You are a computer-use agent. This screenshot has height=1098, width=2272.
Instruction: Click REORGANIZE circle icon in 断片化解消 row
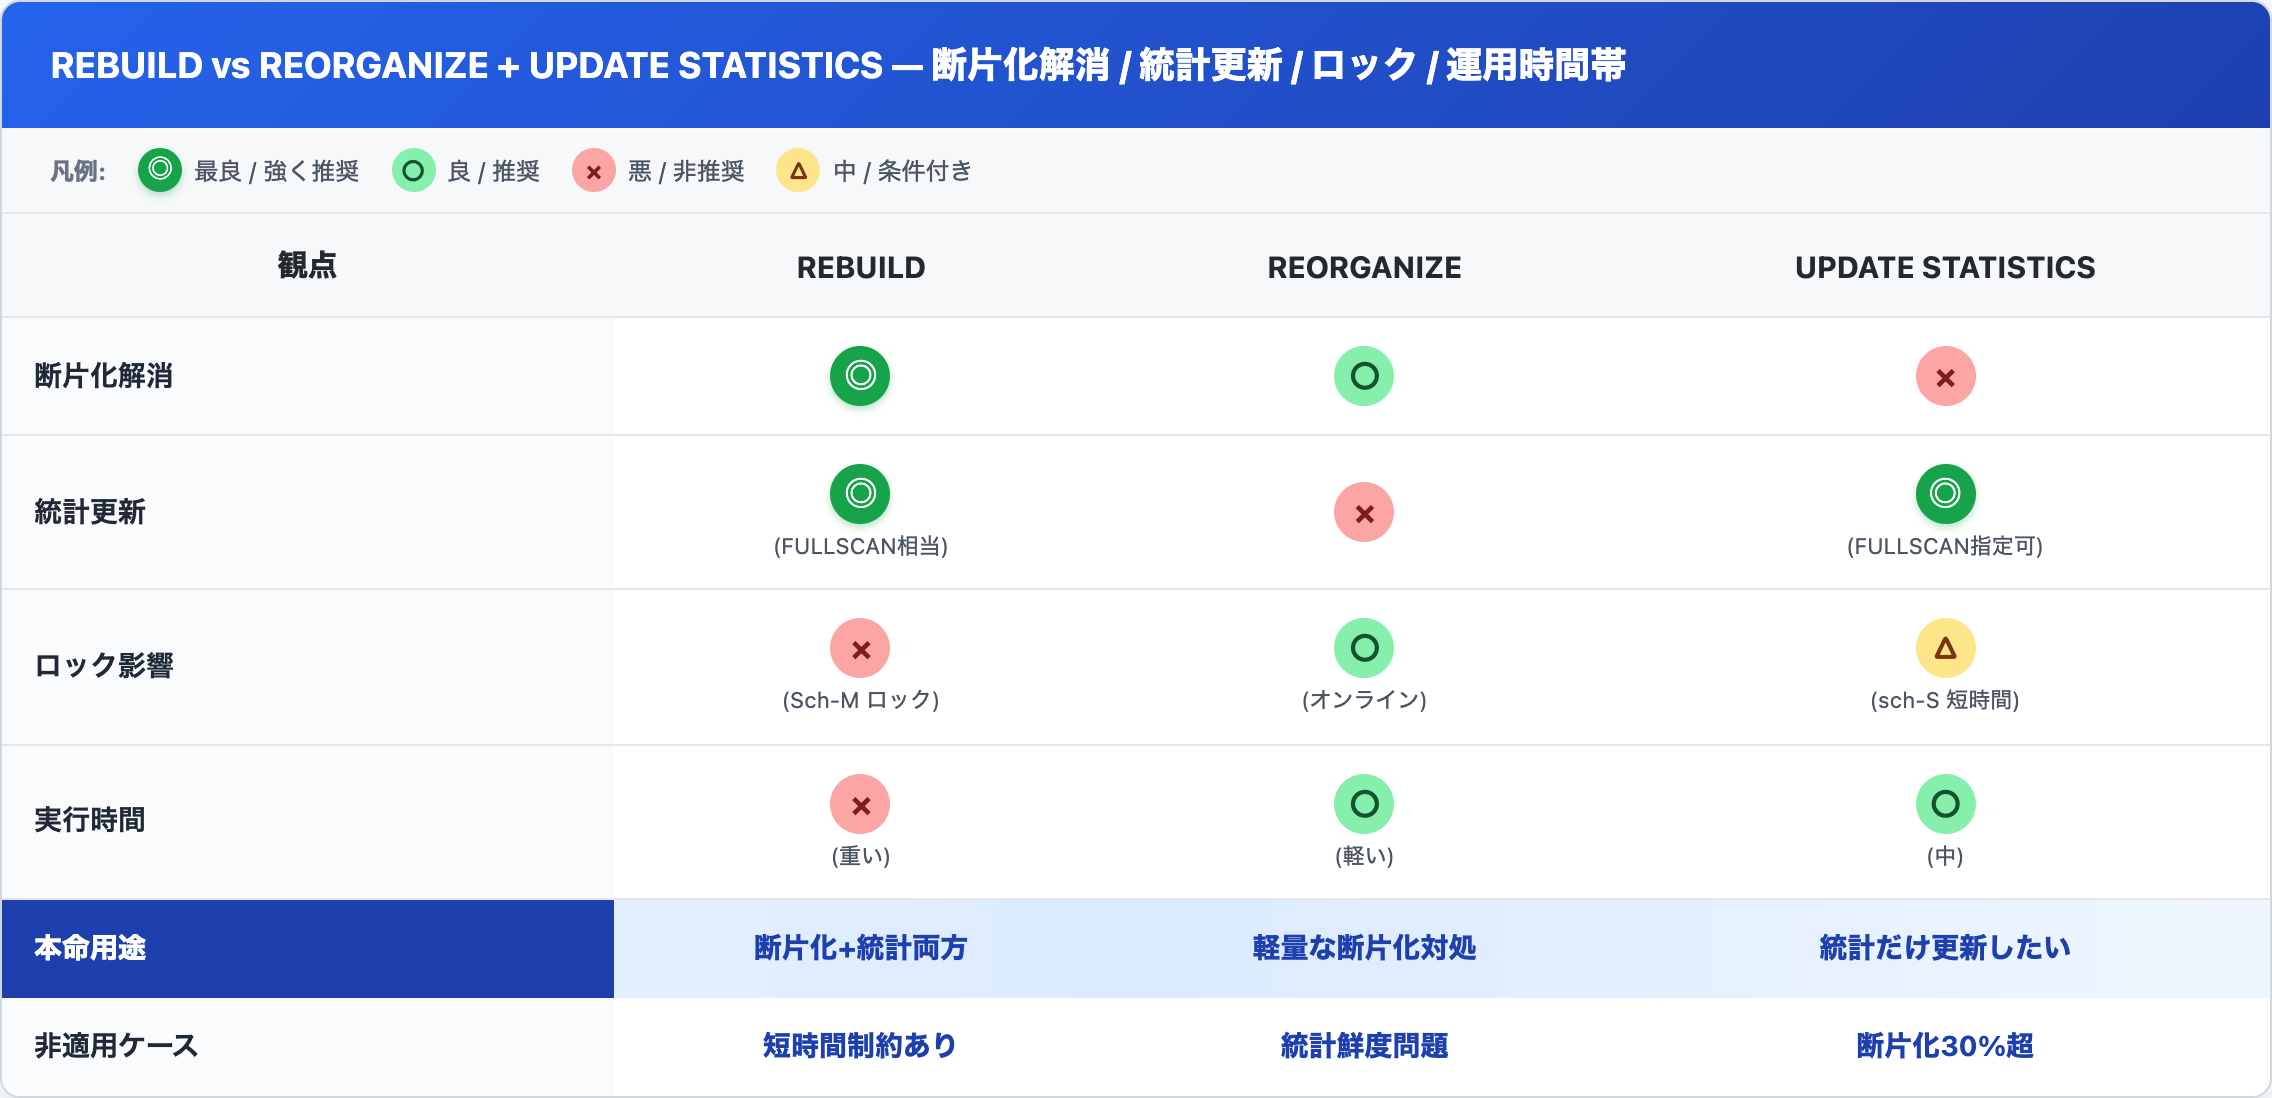1364,376
